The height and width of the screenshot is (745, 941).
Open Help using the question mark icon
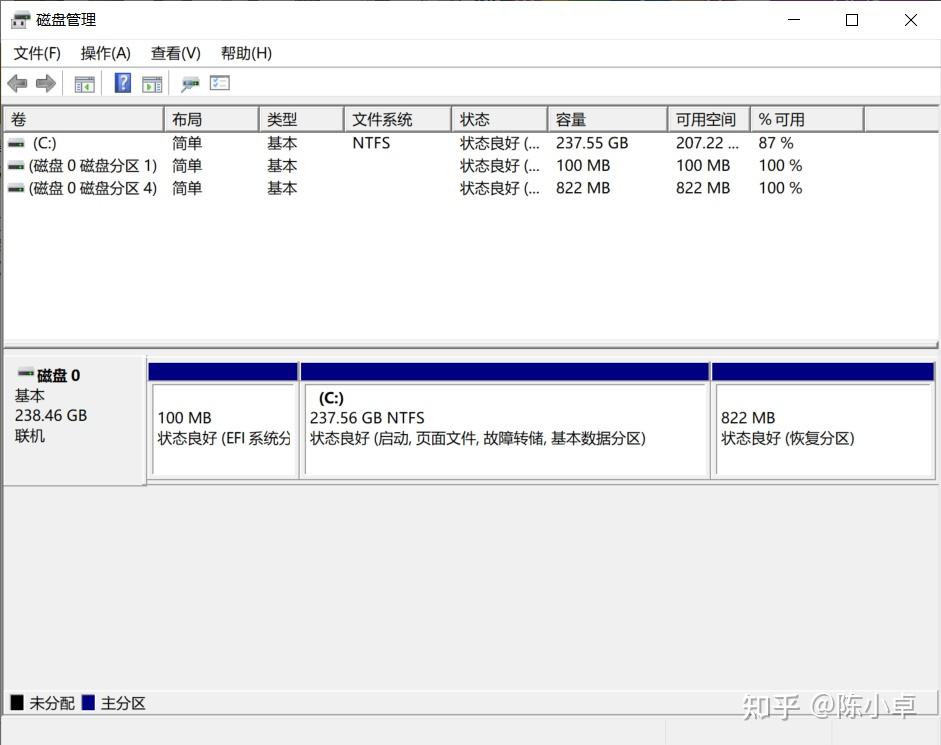(x=122, y=83)
